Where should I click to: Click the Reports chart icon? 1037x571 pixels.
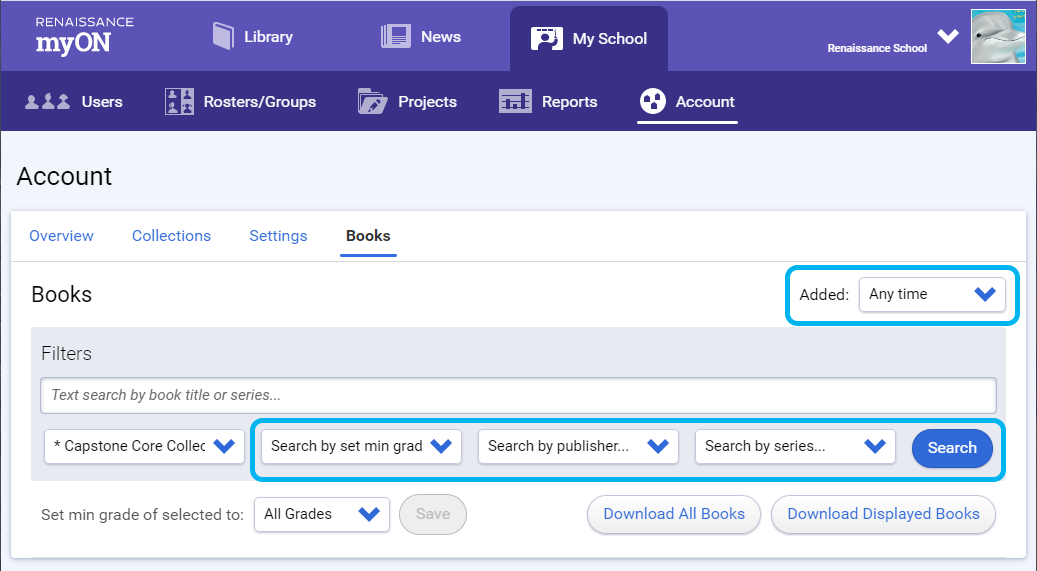(x=515, y=101)
